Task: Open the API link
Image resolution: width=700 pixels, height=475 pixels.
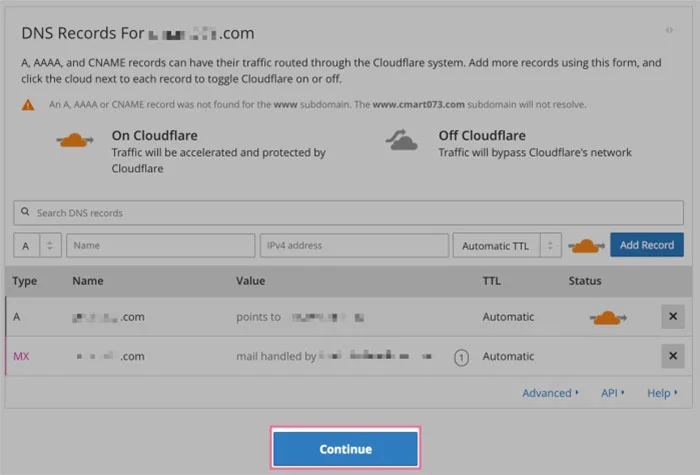Action: (x=612, y=393)
